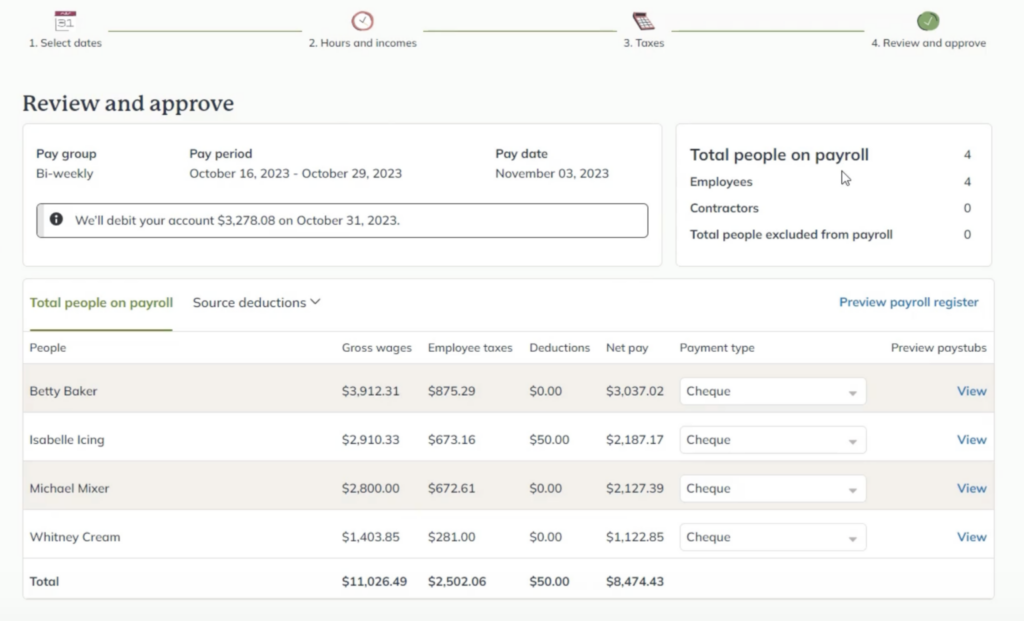
Task: Open Michael Mixer's payment type dropdown
Action: pyautogui.click(x=772, y=489)
